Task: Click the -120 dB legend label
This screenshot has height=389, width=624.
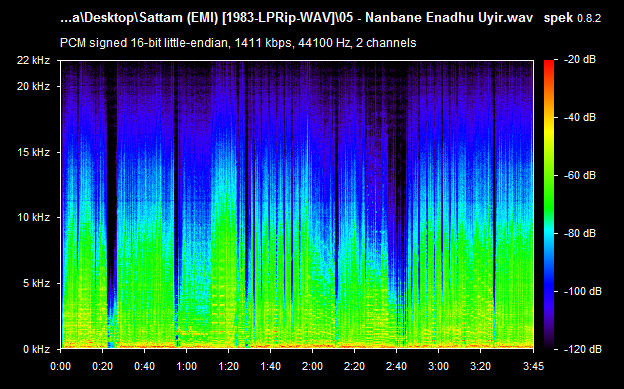Action: (583, 349)
